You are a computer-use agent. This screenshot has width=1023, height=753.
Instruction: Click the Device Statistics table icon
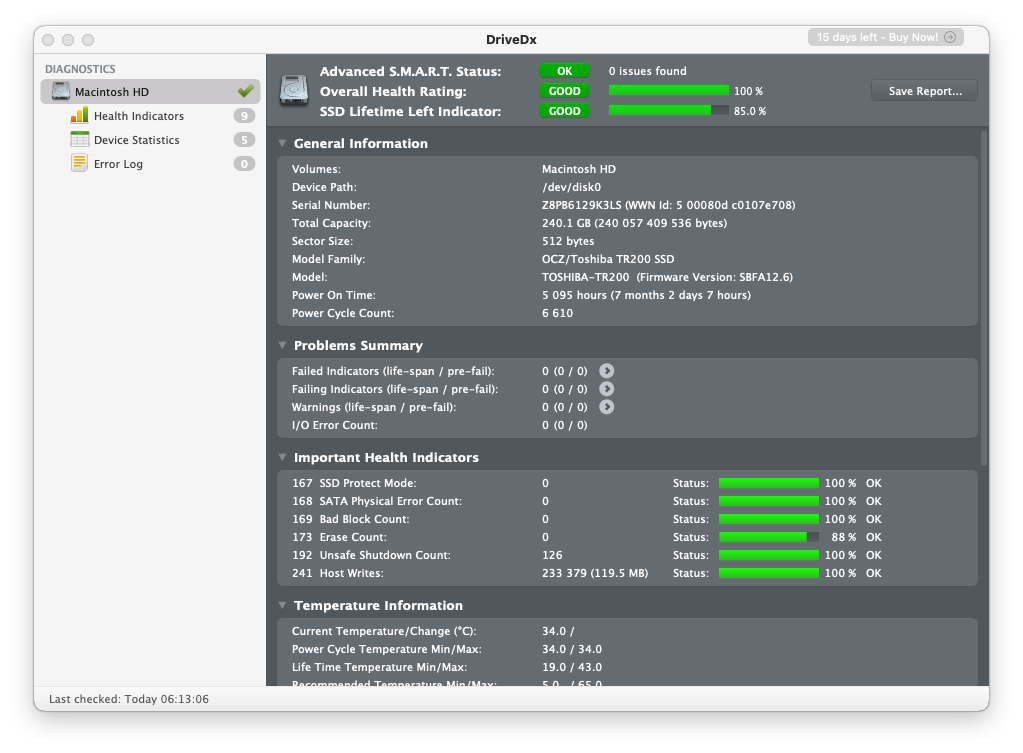(79, 140)
